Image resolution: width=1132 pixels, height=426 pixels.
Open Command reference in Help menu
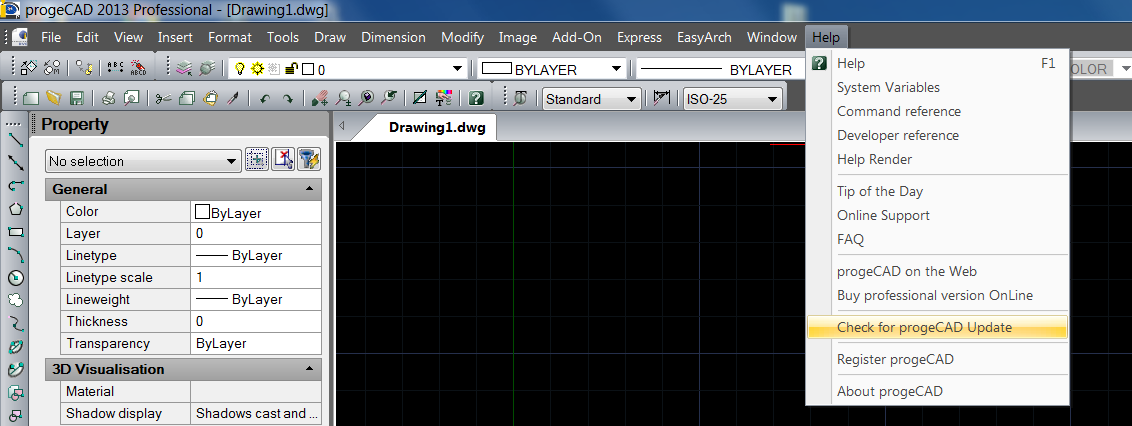(899, 111)
